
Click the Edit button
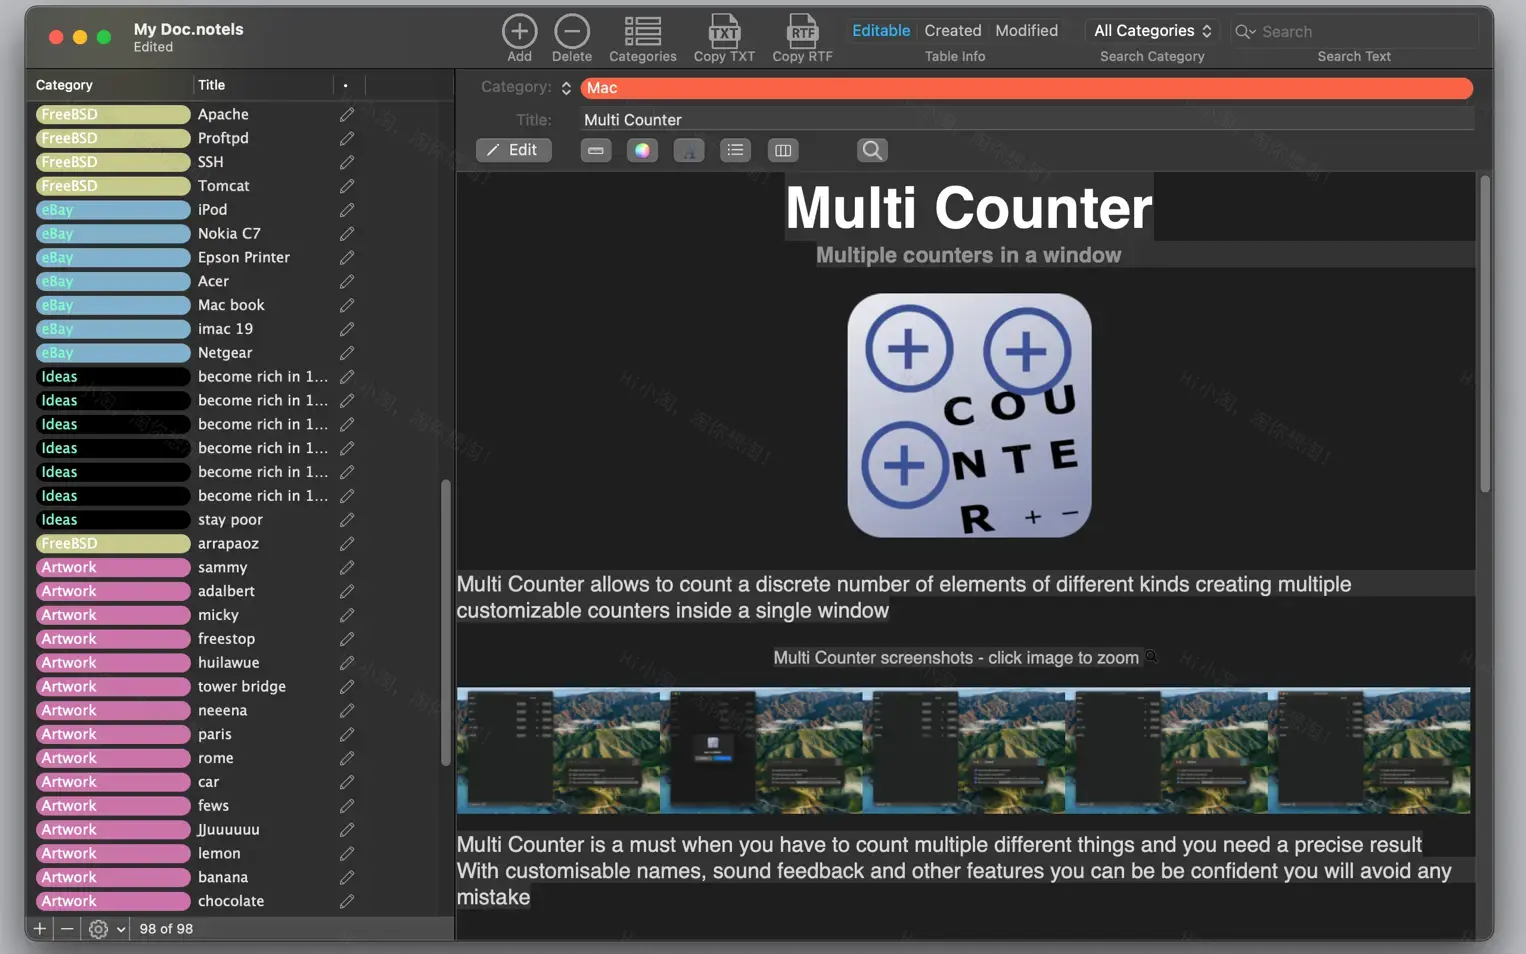513,150
